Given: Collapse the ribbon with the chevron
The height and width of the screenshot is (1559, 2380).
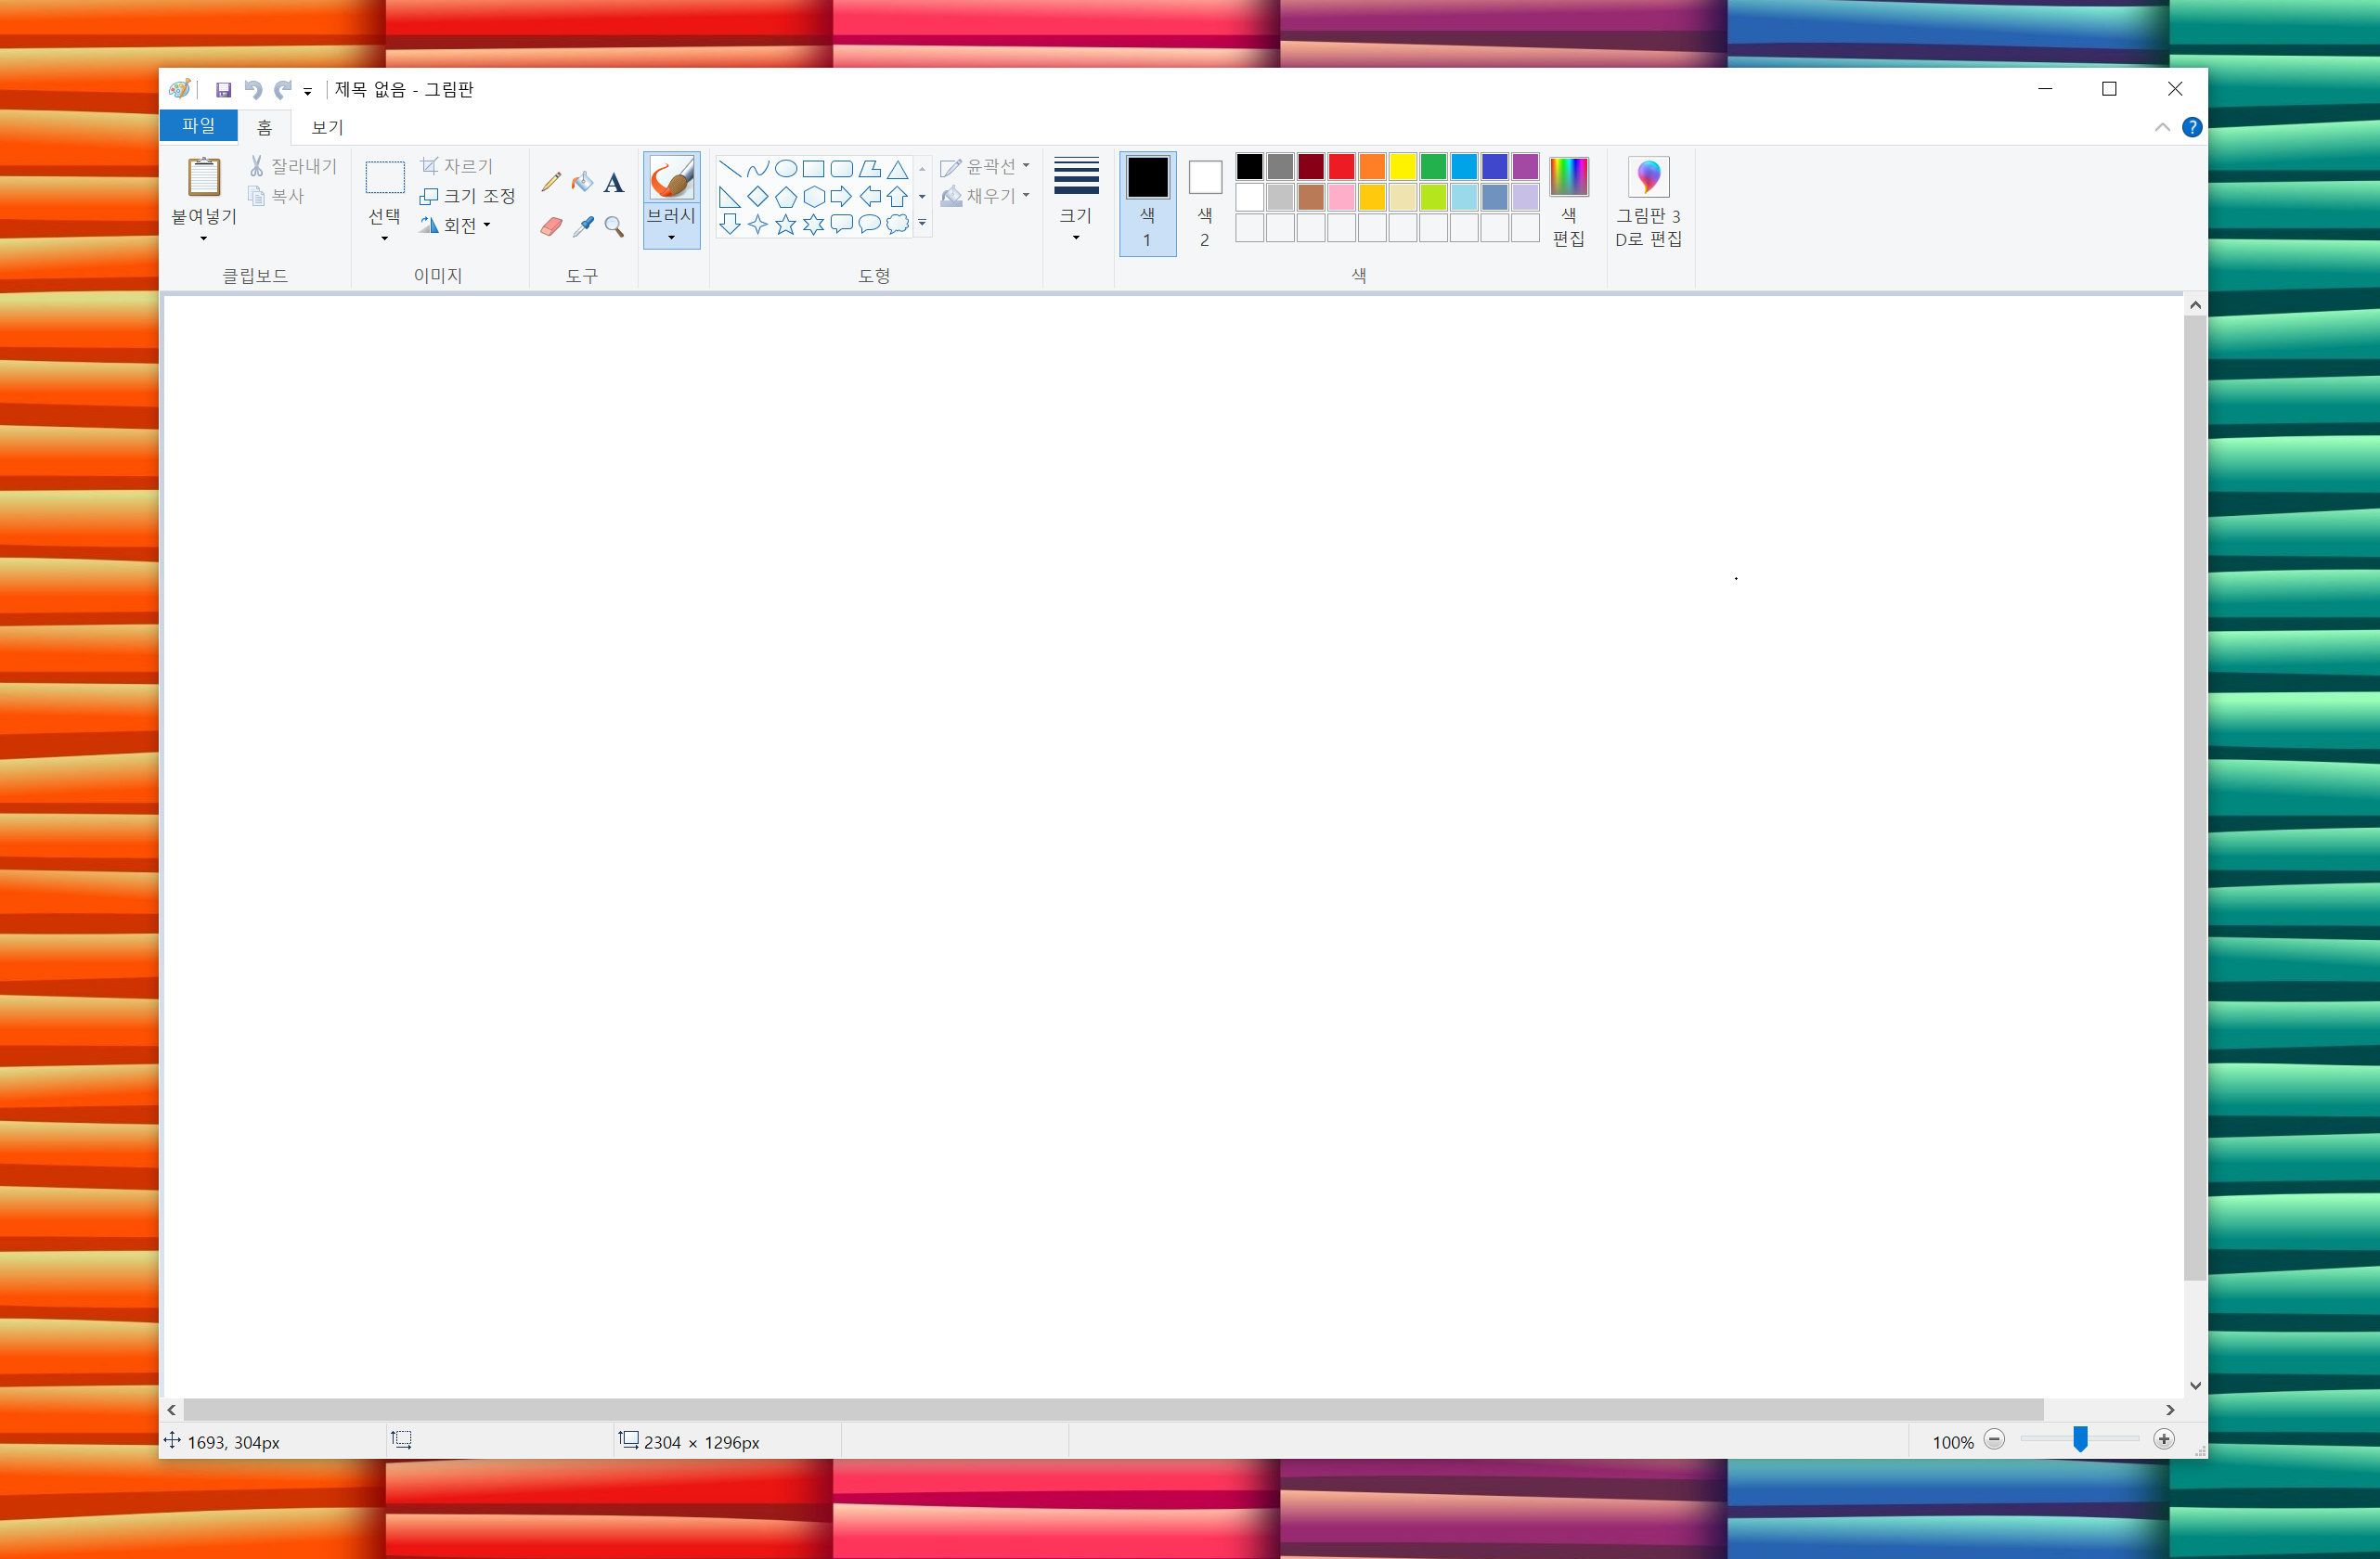Looking at the screenshot, I should tap(2162, 127).
